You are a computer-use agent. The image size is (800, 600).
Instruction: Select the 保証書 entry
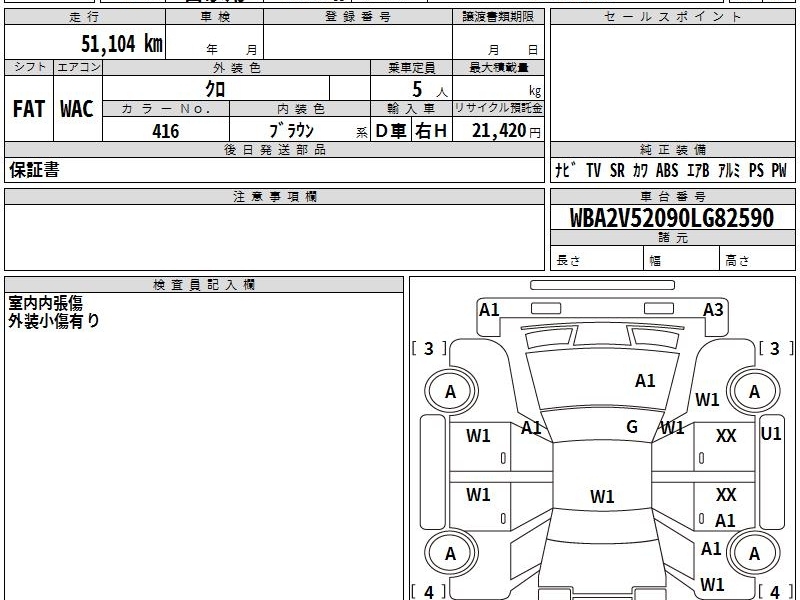tap(34, 170)
